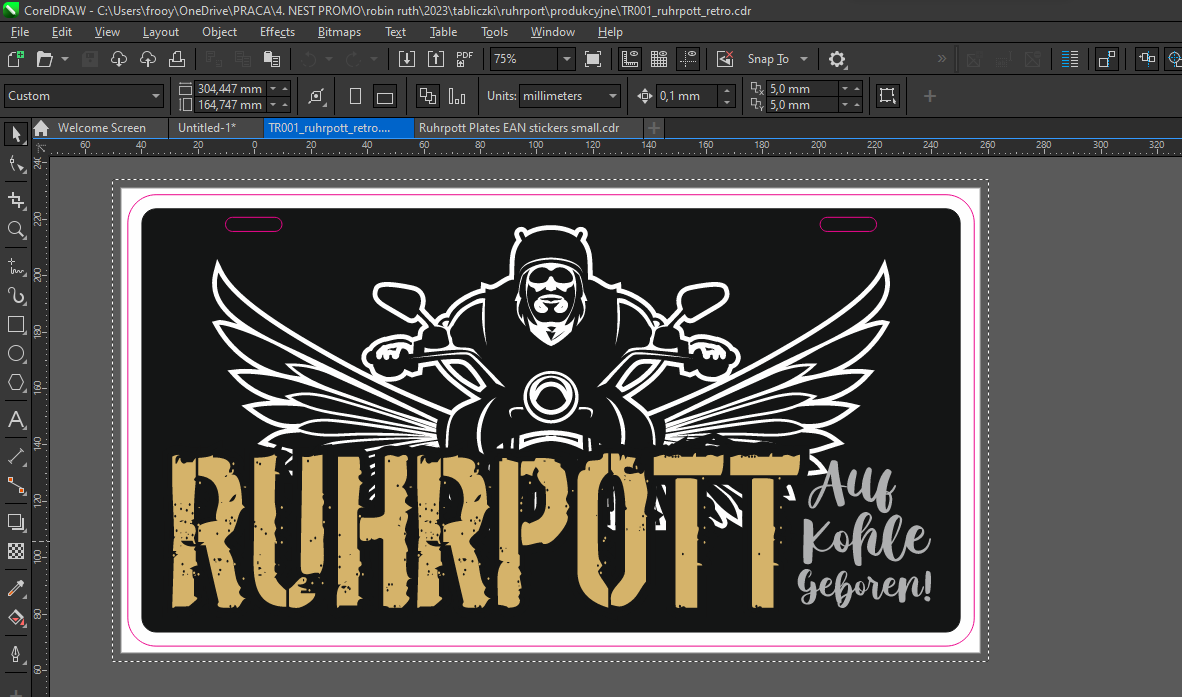Expand the Units millimeters dropdown
This screenshot has height=697, width=1182.
pos(612,96)
